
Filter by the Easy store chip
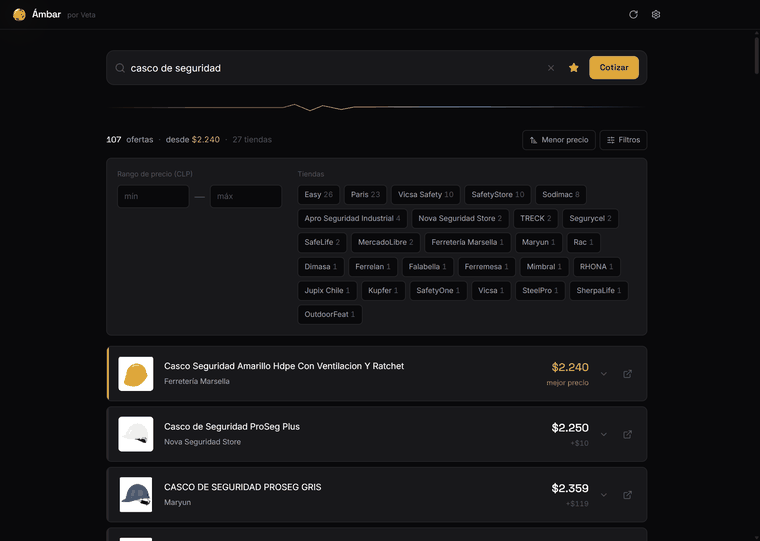point(318,194)
